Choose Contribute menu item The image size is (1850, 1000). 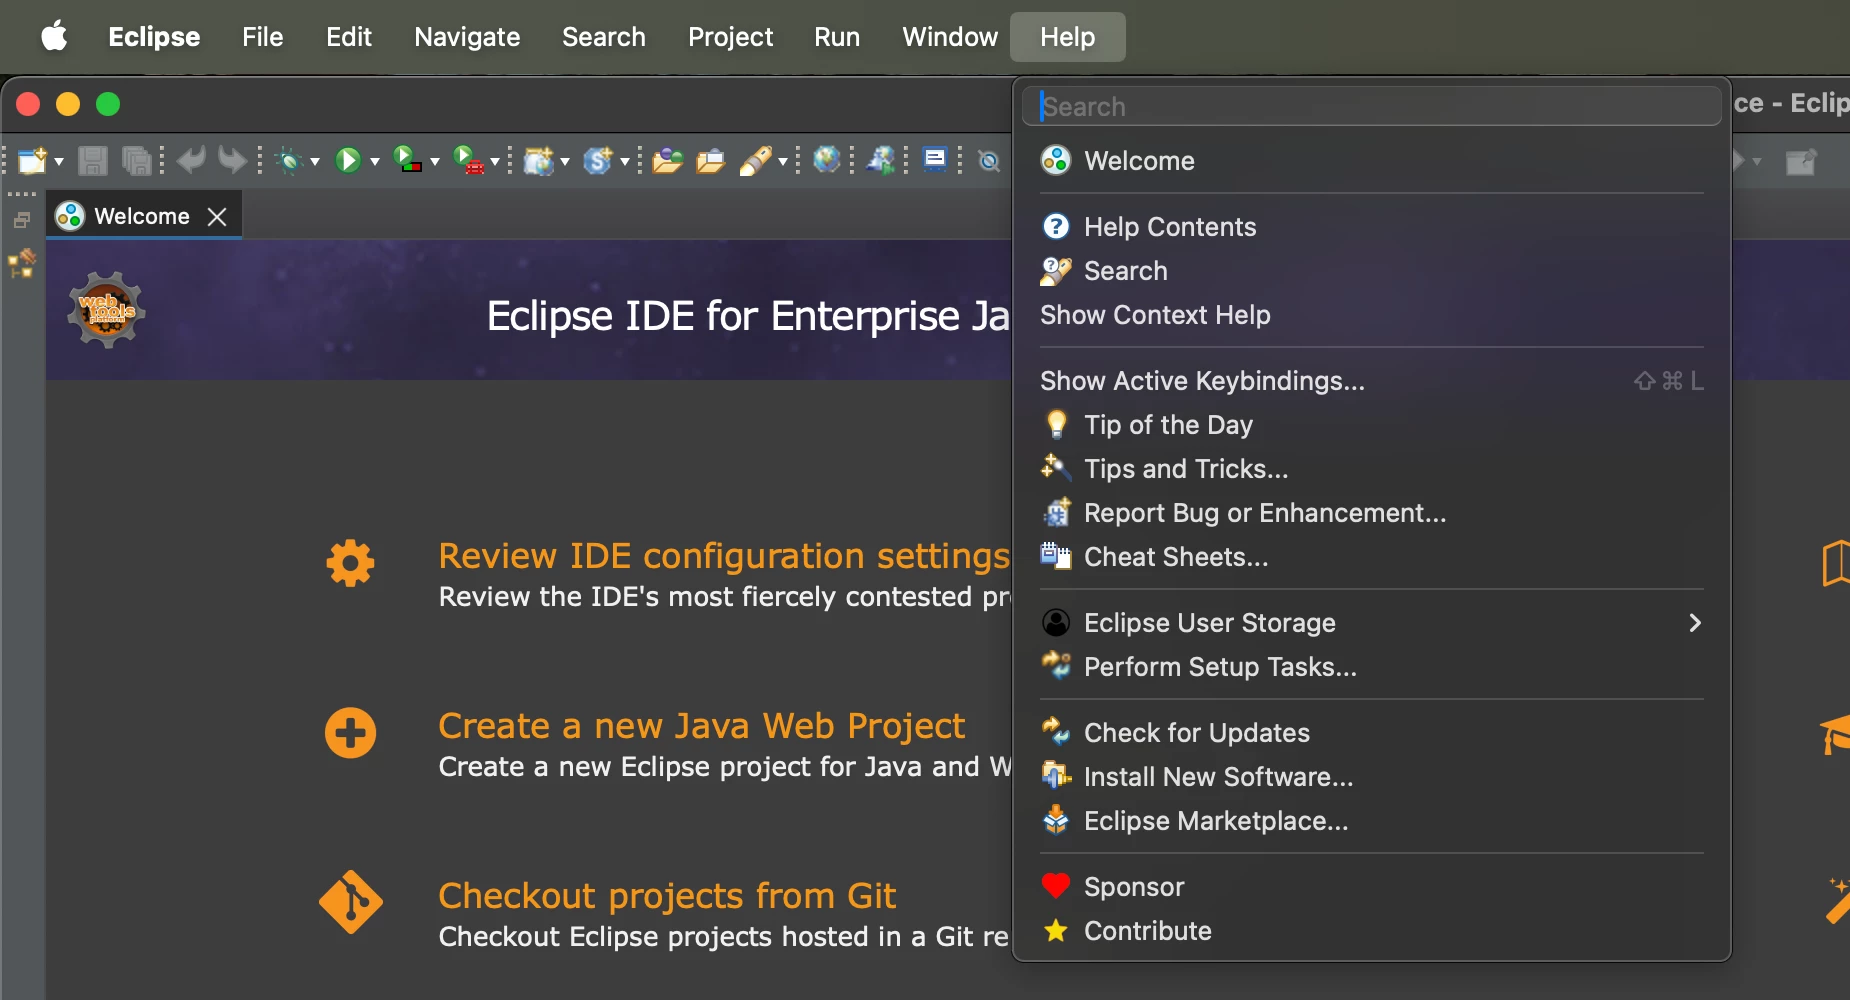tap(1372, 931)
